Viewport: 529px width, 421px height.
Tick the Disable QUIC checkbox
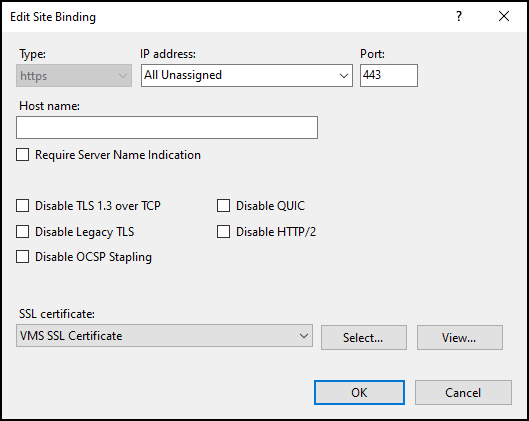tap(223, 205)
